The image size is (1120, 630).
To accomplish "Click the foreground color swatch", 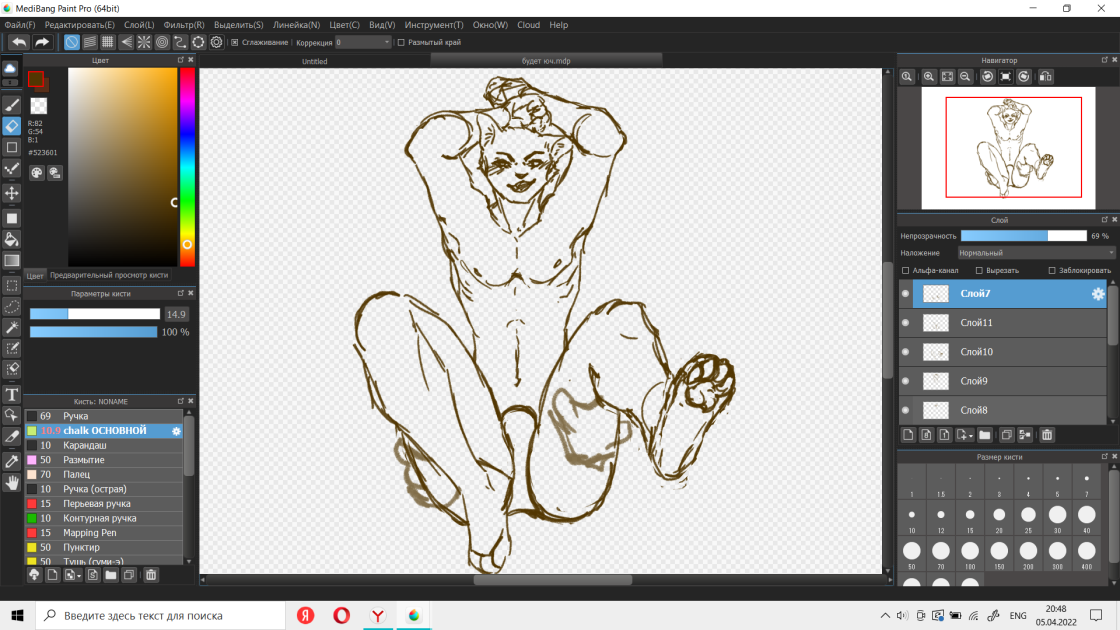I will pos(36,79).
